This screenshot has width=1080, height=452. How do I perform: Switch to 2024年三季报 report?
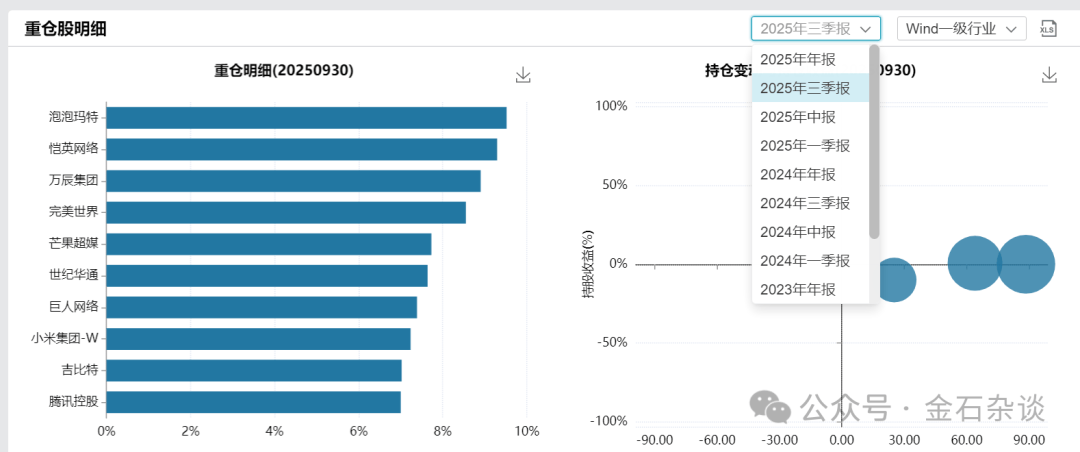804,203
